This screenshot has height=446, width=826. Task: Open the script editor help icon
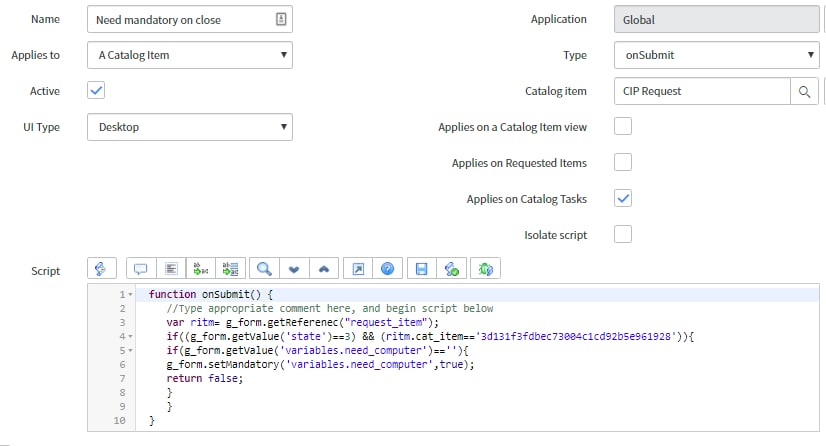[x=387, y=269]
